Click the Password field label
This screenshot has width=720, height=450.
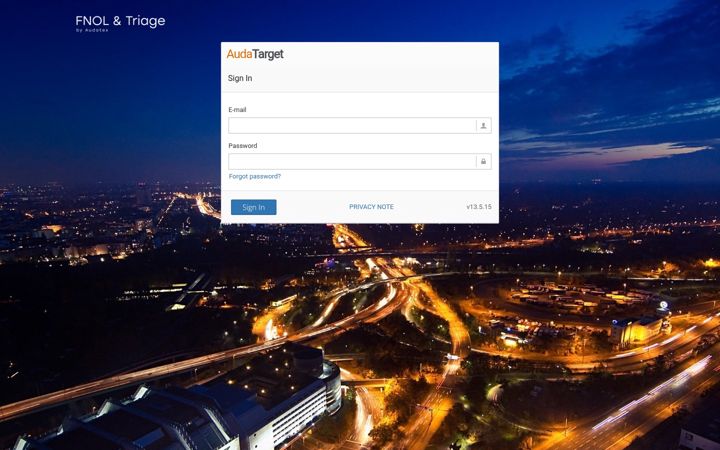click(x=243, y=146)
